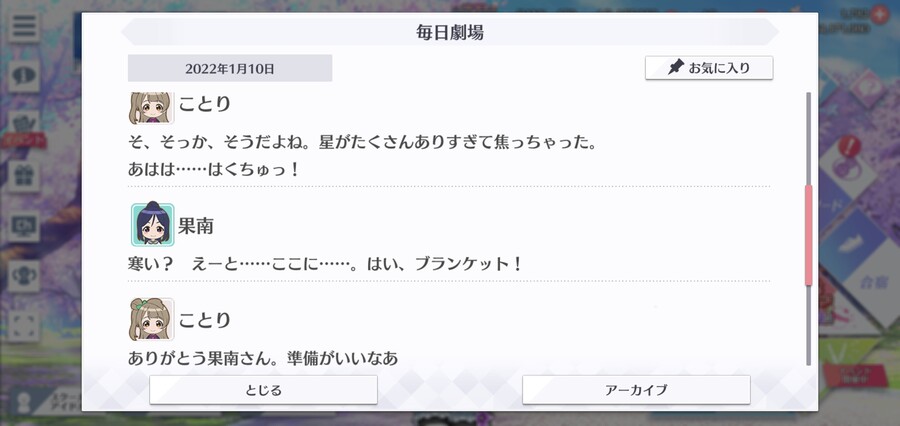This screenshot has height=426, width=900.
Task: Click the 2022年1月10日 date label
Action: click(x=230, y=68)
